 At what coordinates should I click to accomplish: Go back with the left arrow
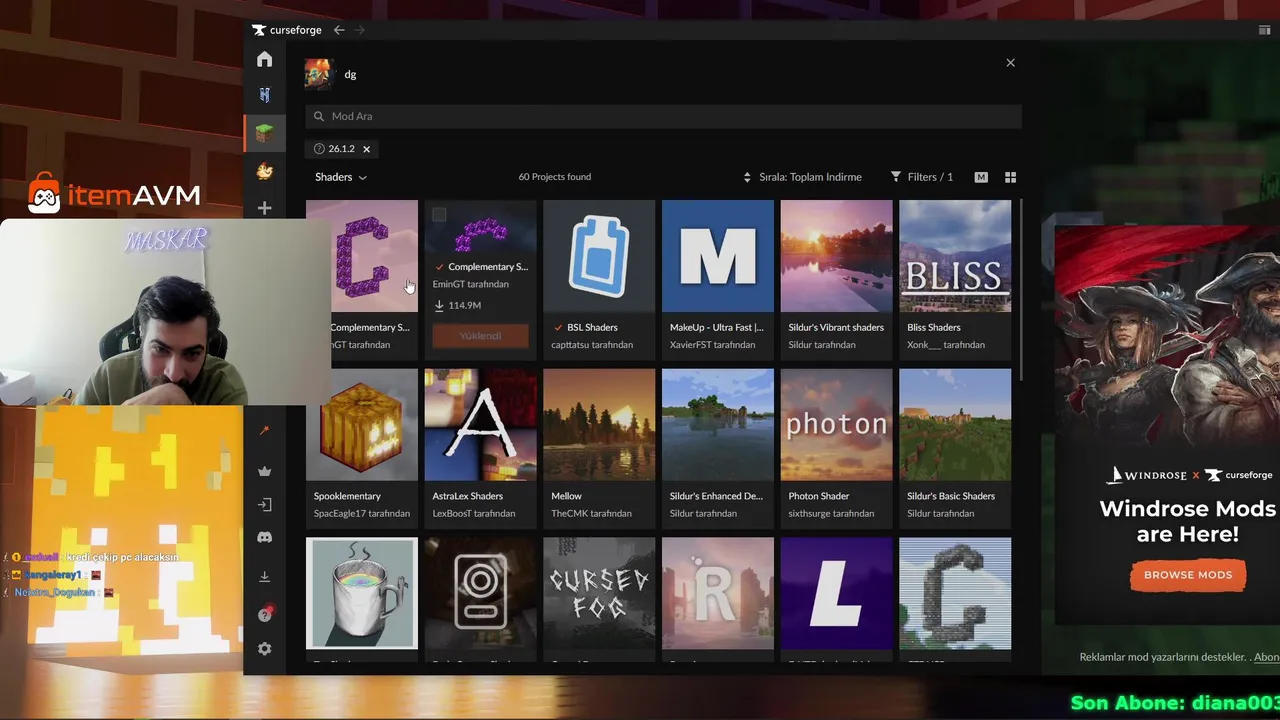(x=339, y=30)
